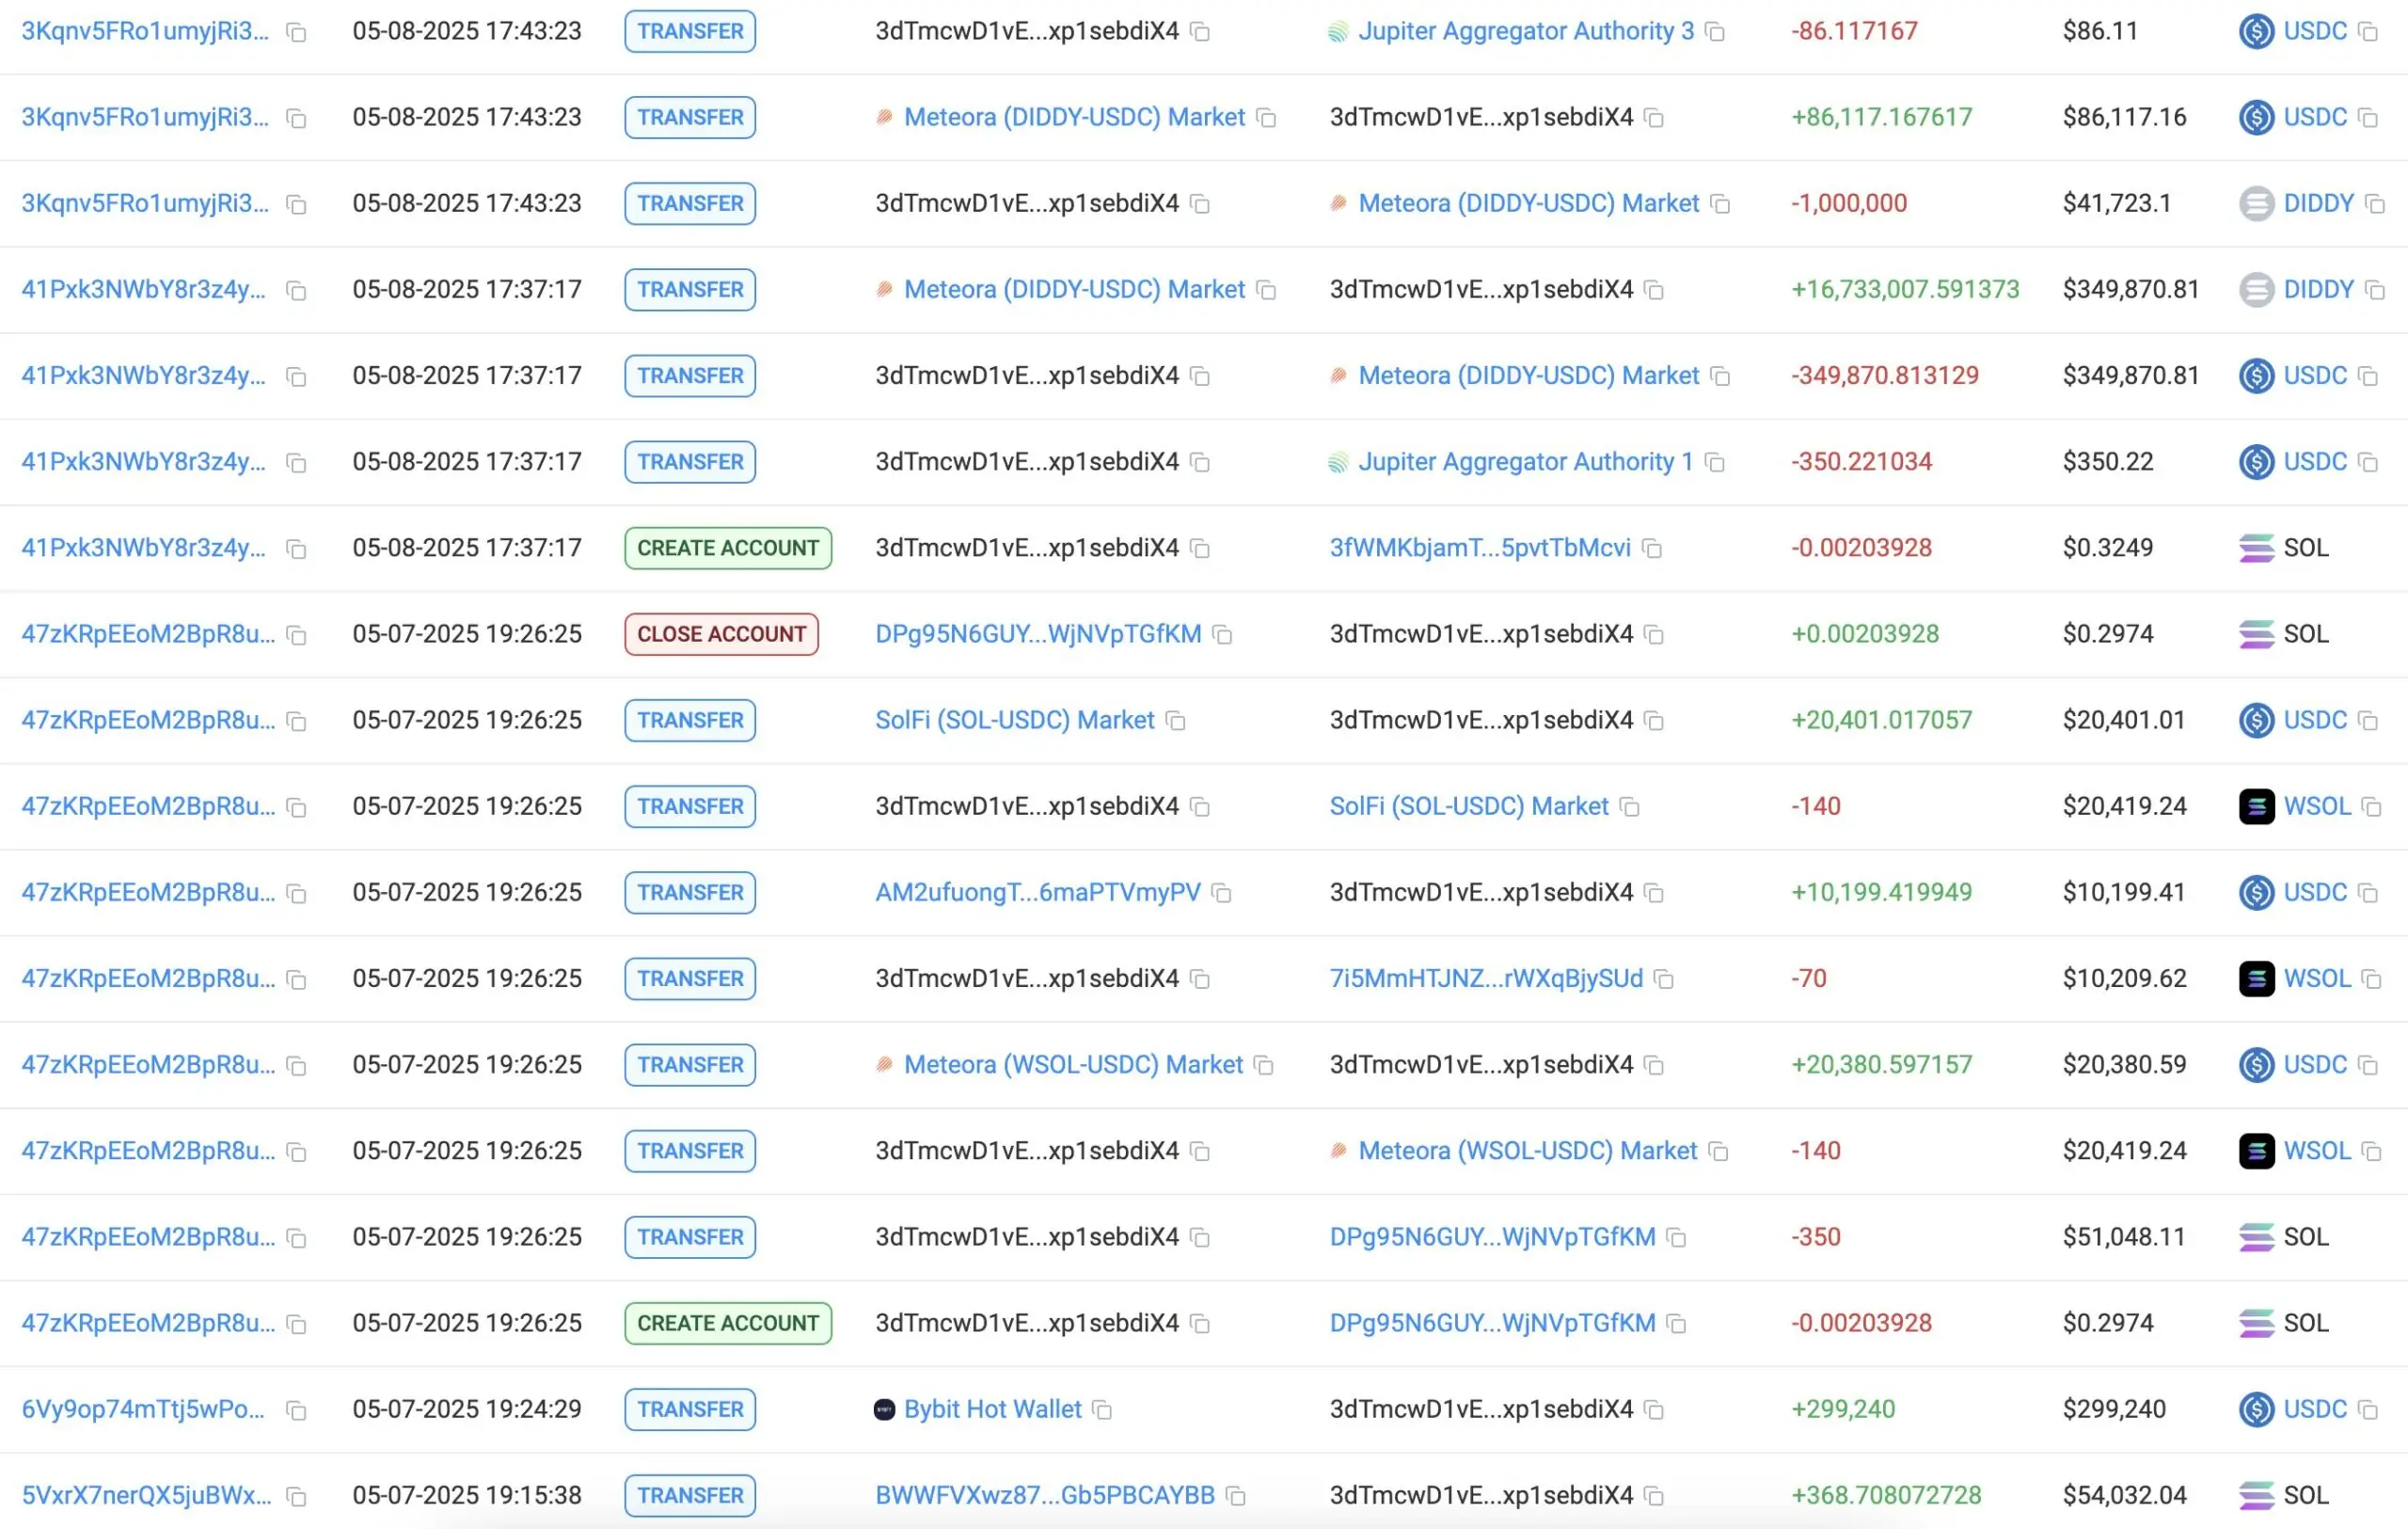Screen dimensions: 2408x1529
Task: Open address AM2ufuongT...6maPTVmyPV
Action: coord(1038,892)
